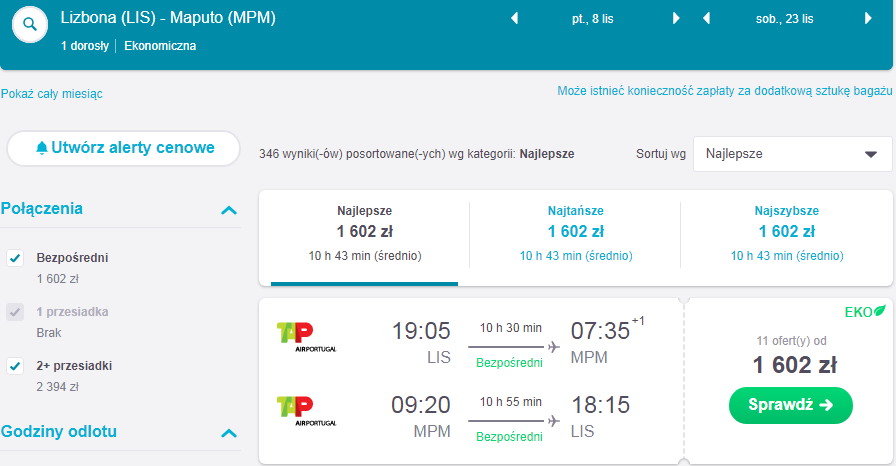Screen dimensions: 896x466
Task: Toggle the 1 przesiadka checkbox
Action: (x=15, y=312)
